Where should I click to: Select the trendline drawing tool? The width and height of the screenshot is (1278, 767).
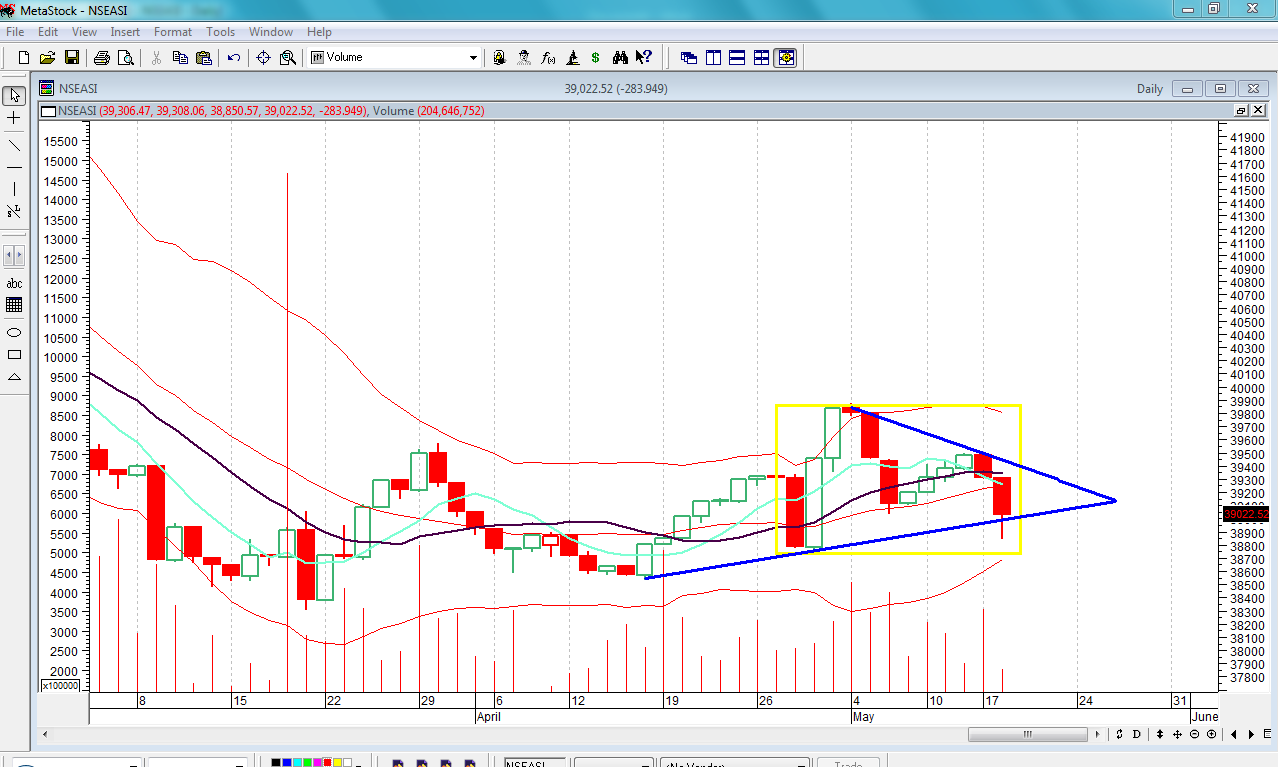(x=14, y=145)
